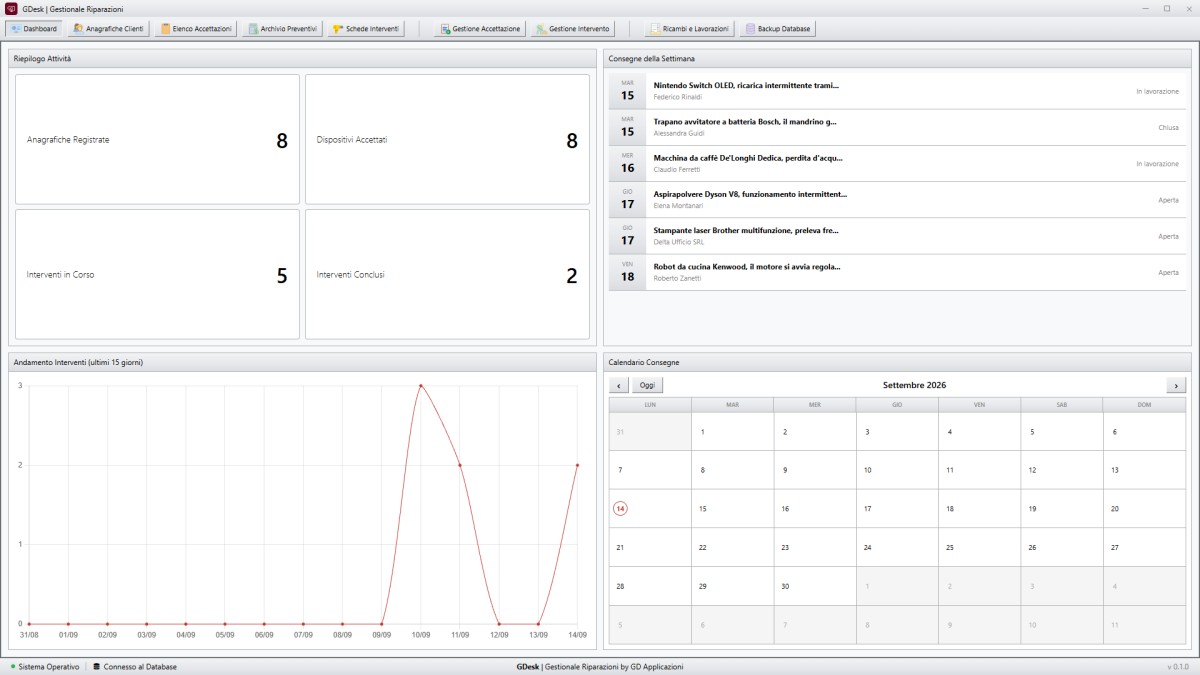The image size is (1200, 675).
Task: Go to previous month in calendar
Action: [619, 385]
